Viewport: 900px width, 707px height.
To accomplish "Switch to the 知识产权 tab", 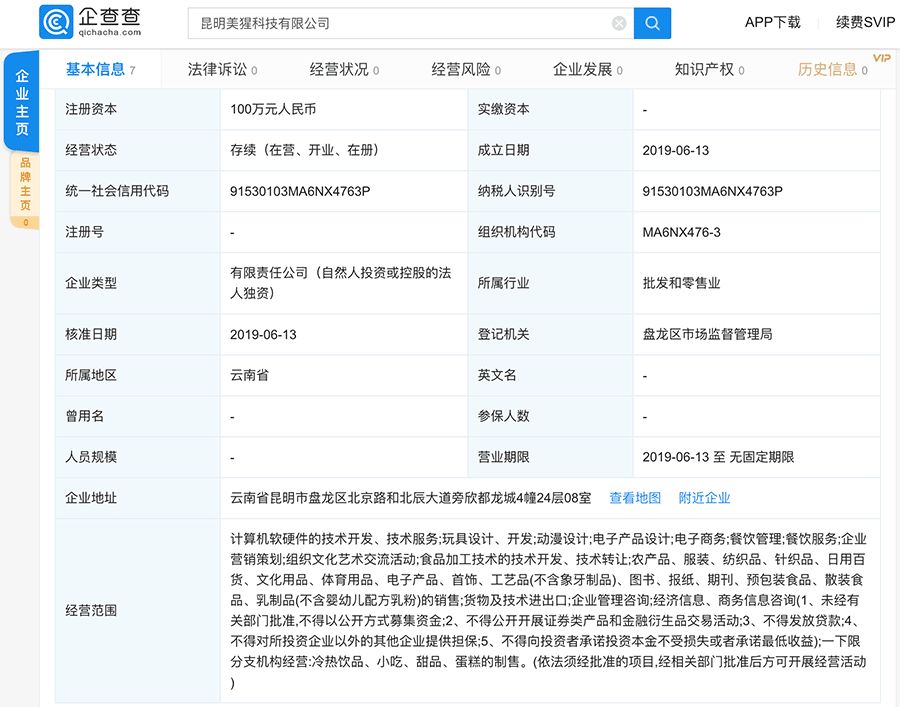I will tap(709, 69).
